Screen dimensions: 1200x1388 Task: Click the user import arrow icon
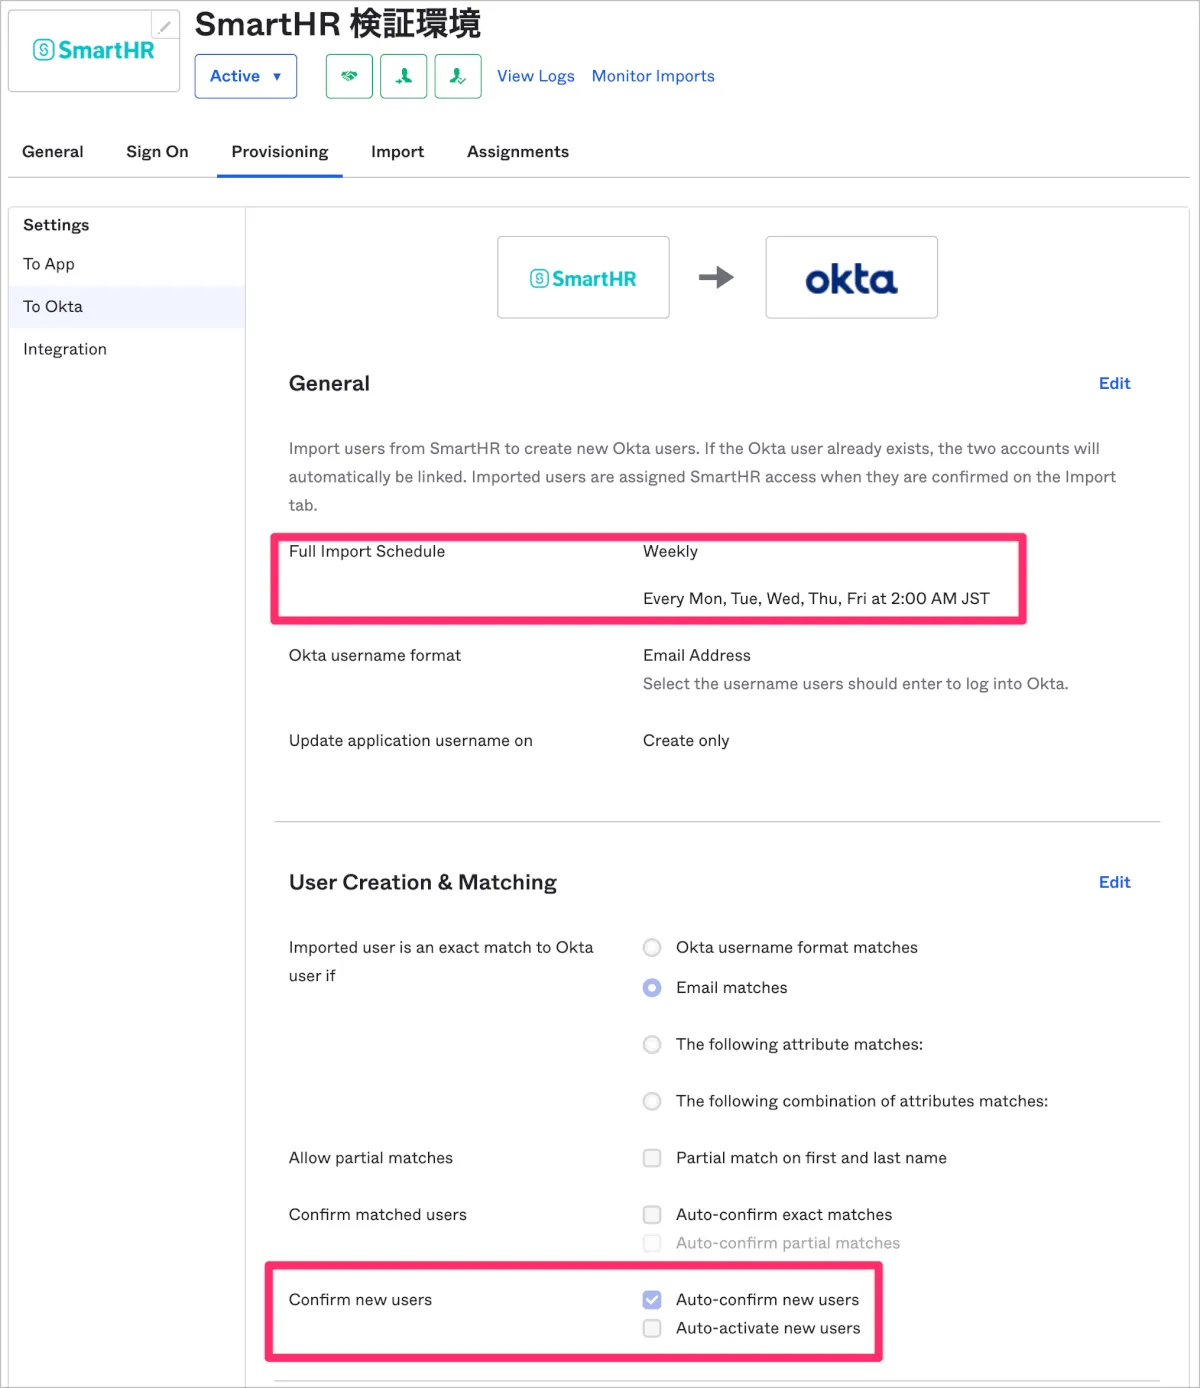click(x=404, y=76)
